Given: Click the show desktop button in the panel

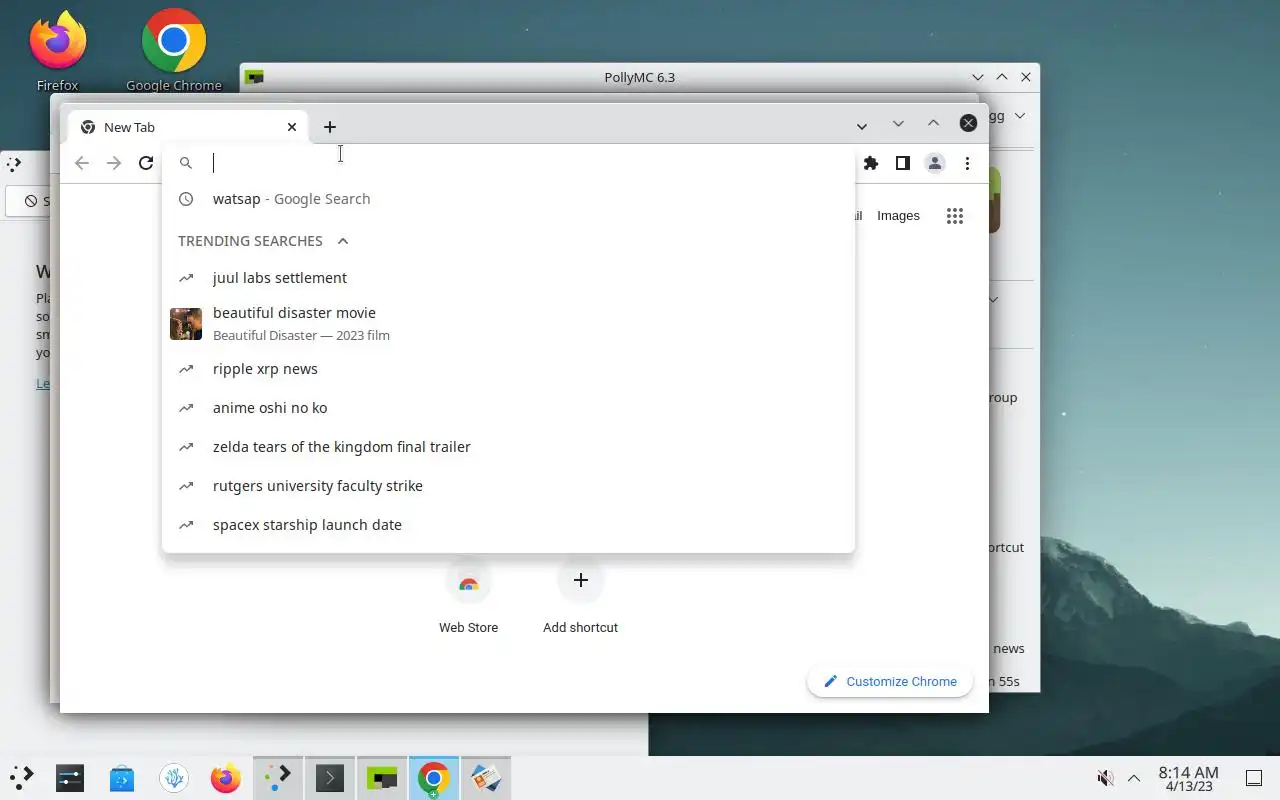Looking at the screenshot, I should (x=1254, y=778).
